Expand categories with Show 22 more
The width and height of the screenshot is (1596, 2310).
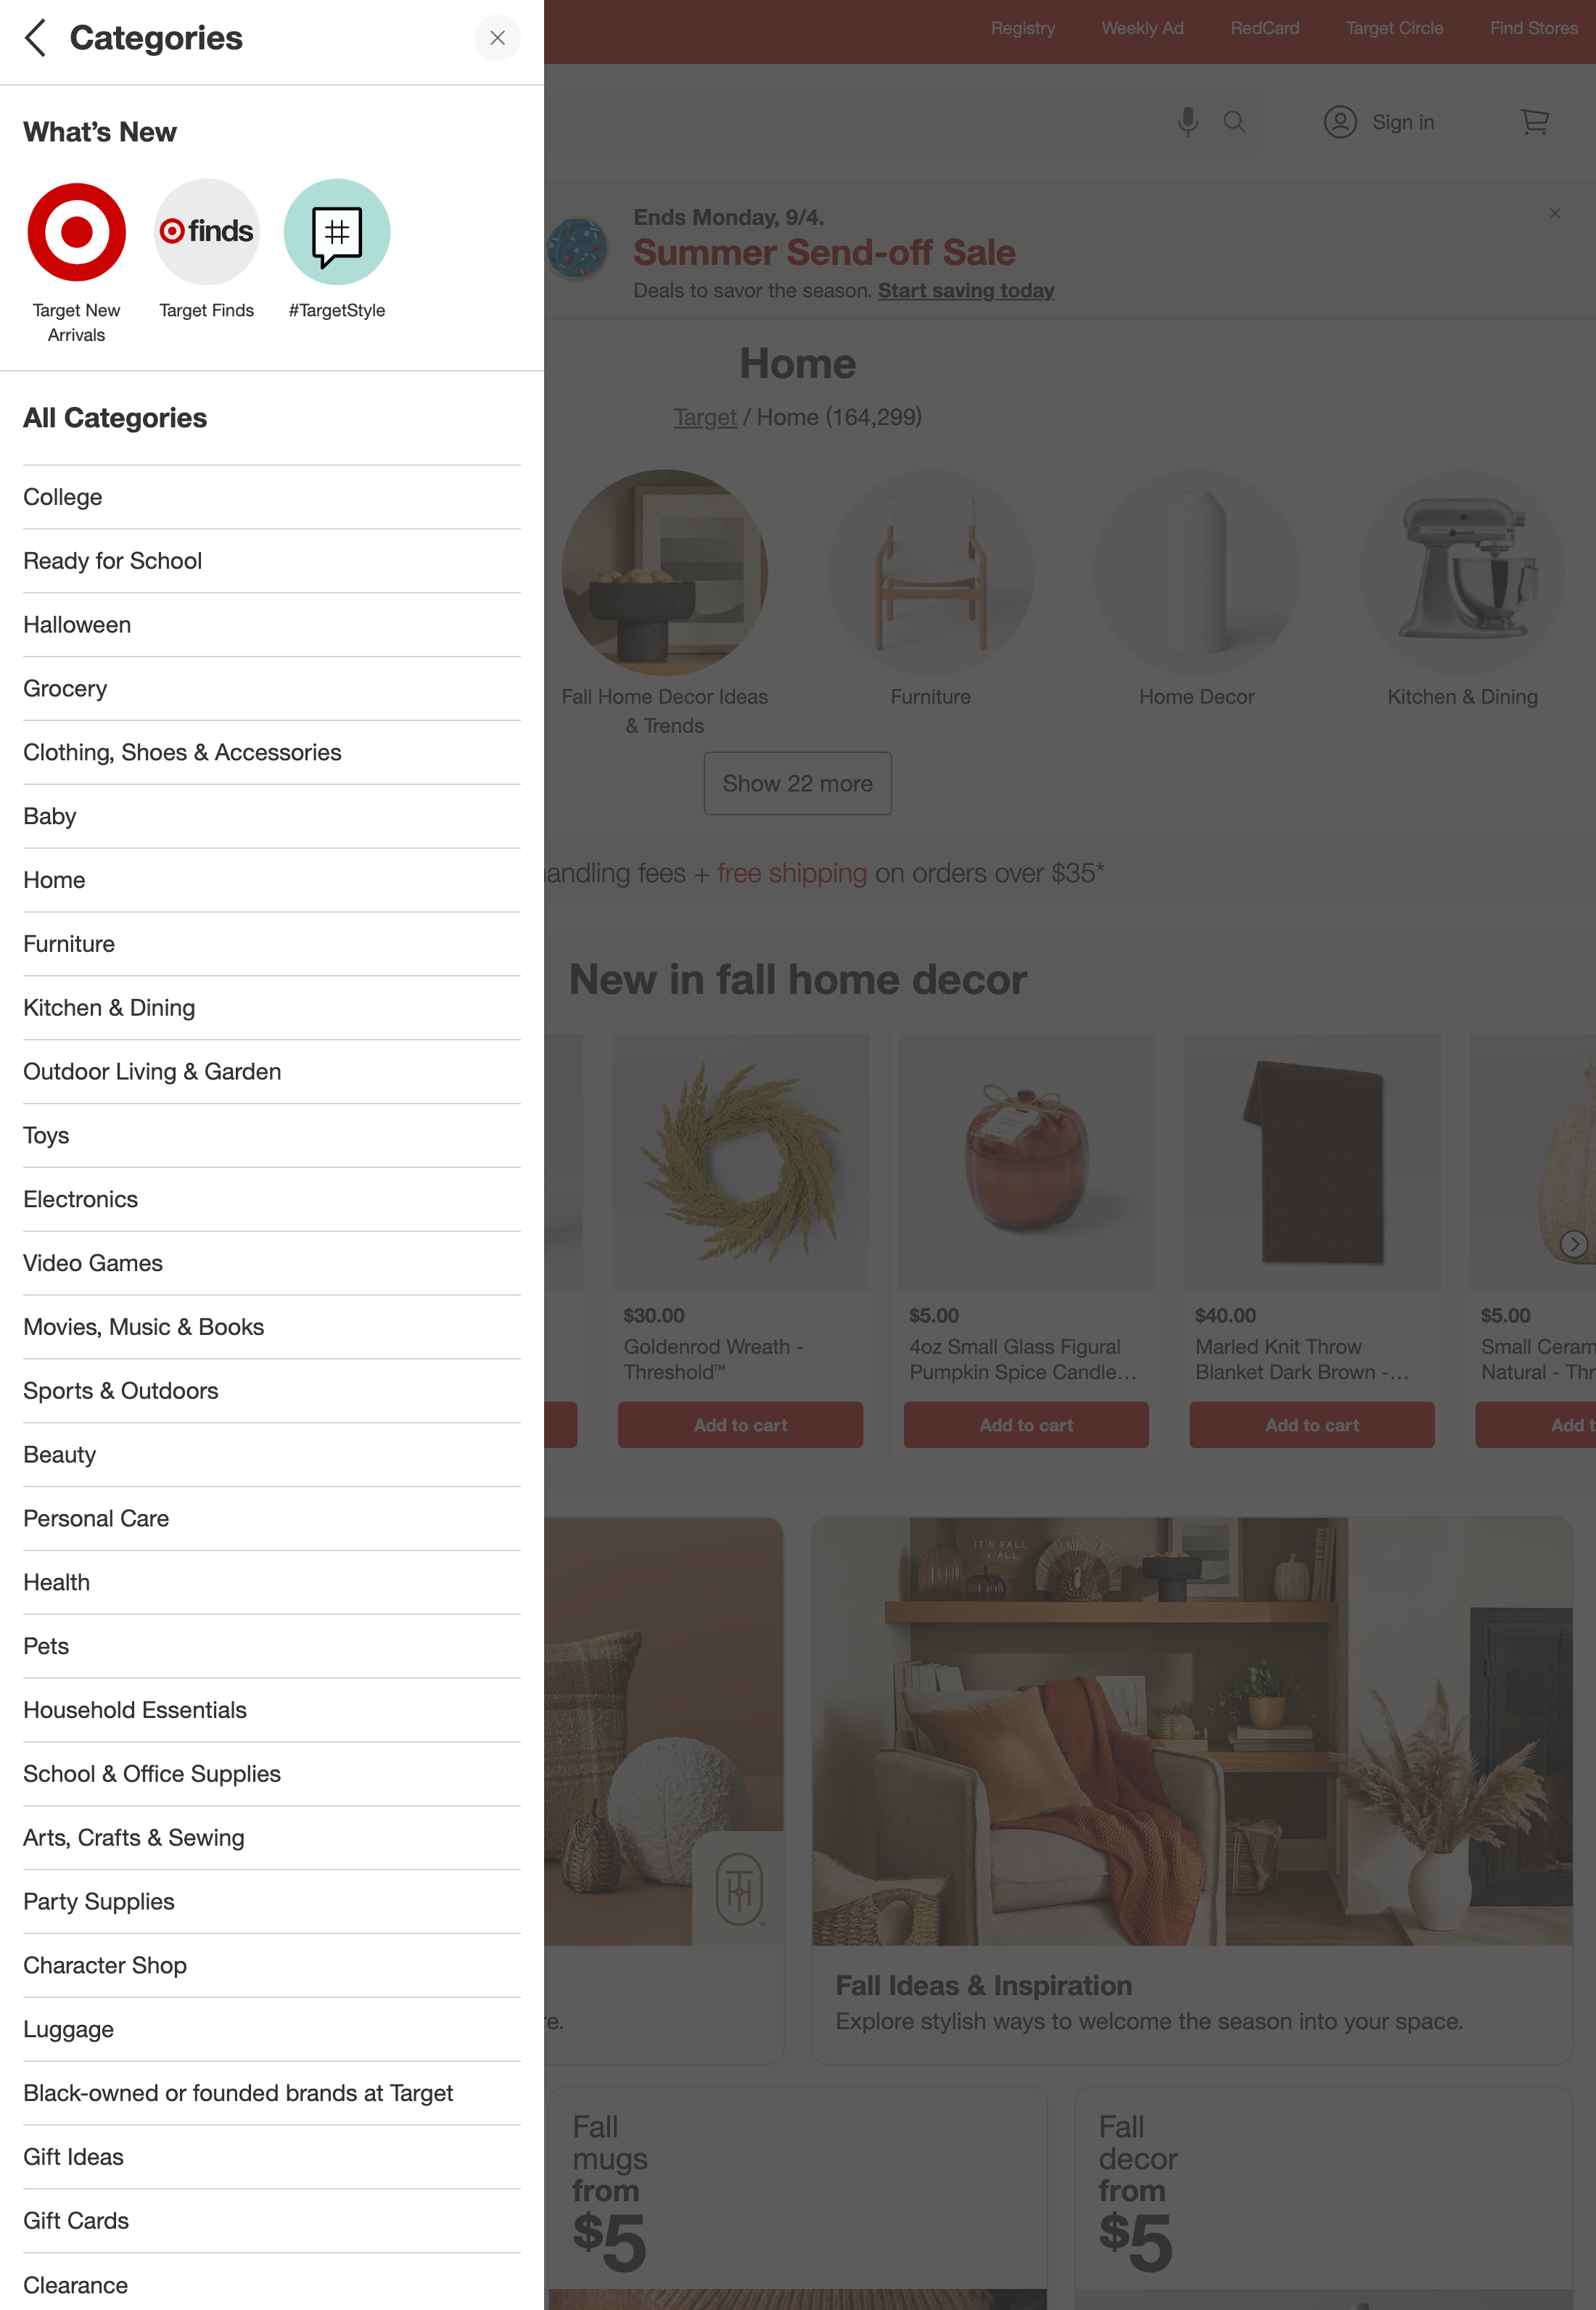pyautogui.click(x=797, y=783)
